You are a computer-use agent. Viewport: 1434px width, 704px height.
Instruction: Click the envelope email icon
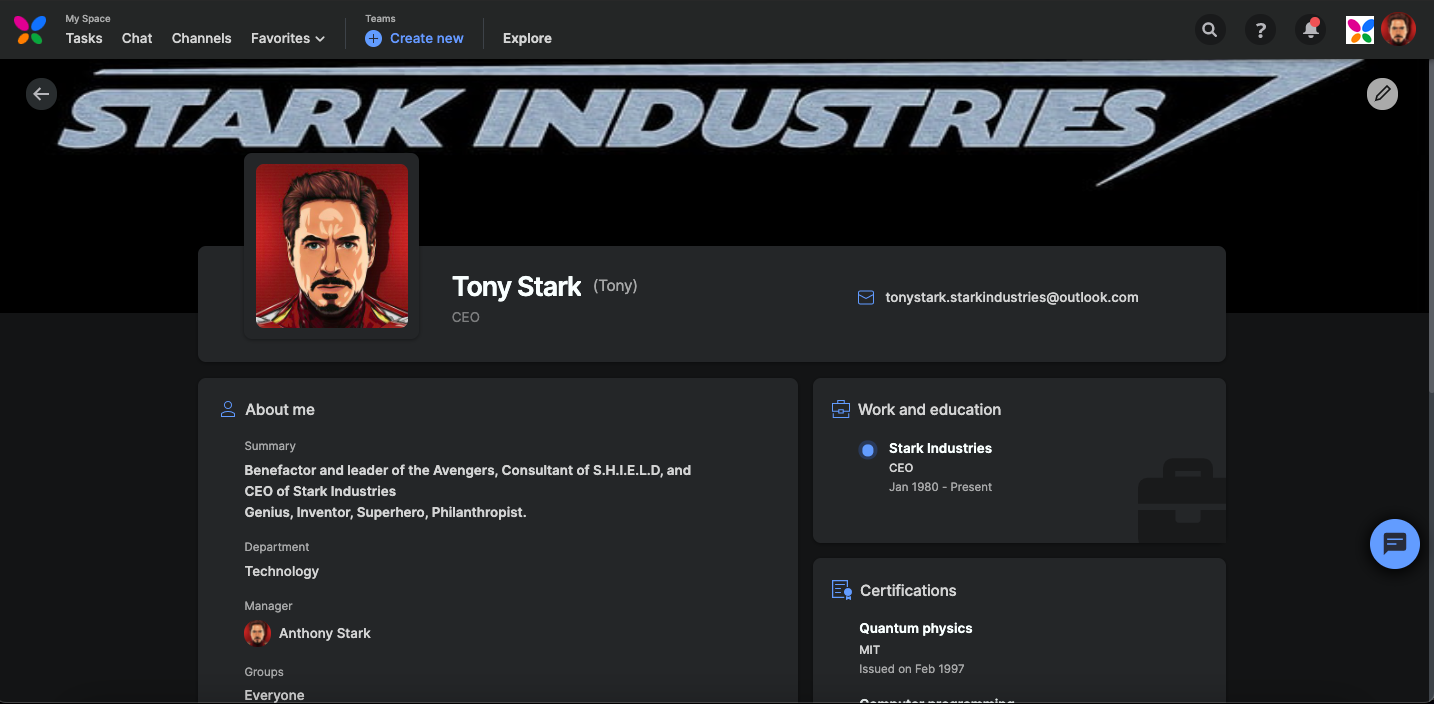tap(866, 297)
